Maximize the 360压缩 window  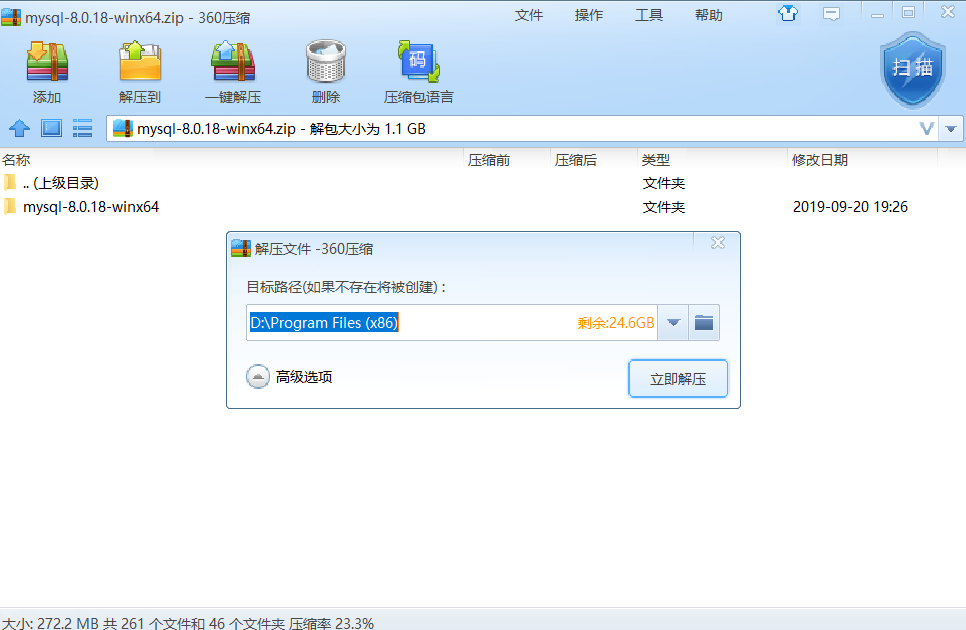point(908,12)
